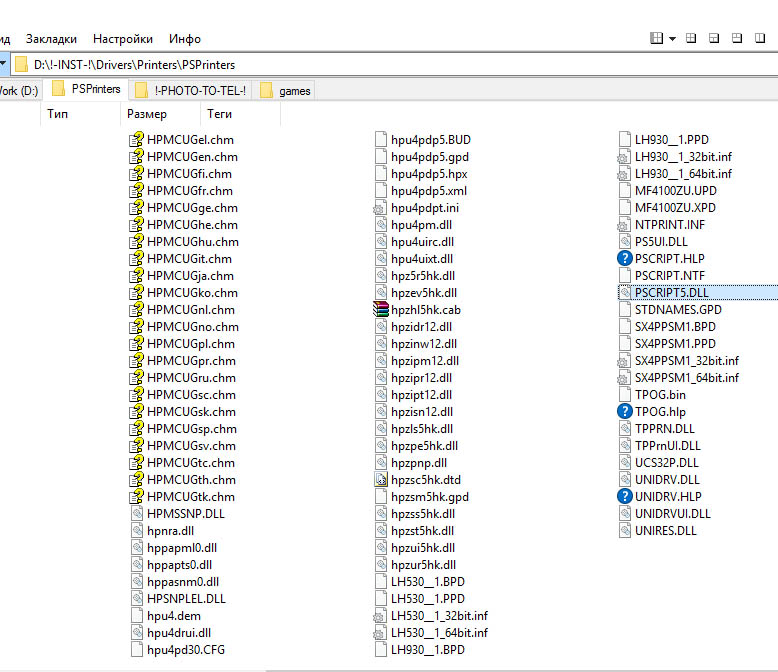Select the file UCS32P.DLL
778x672 pixels.
click(667, 463)
